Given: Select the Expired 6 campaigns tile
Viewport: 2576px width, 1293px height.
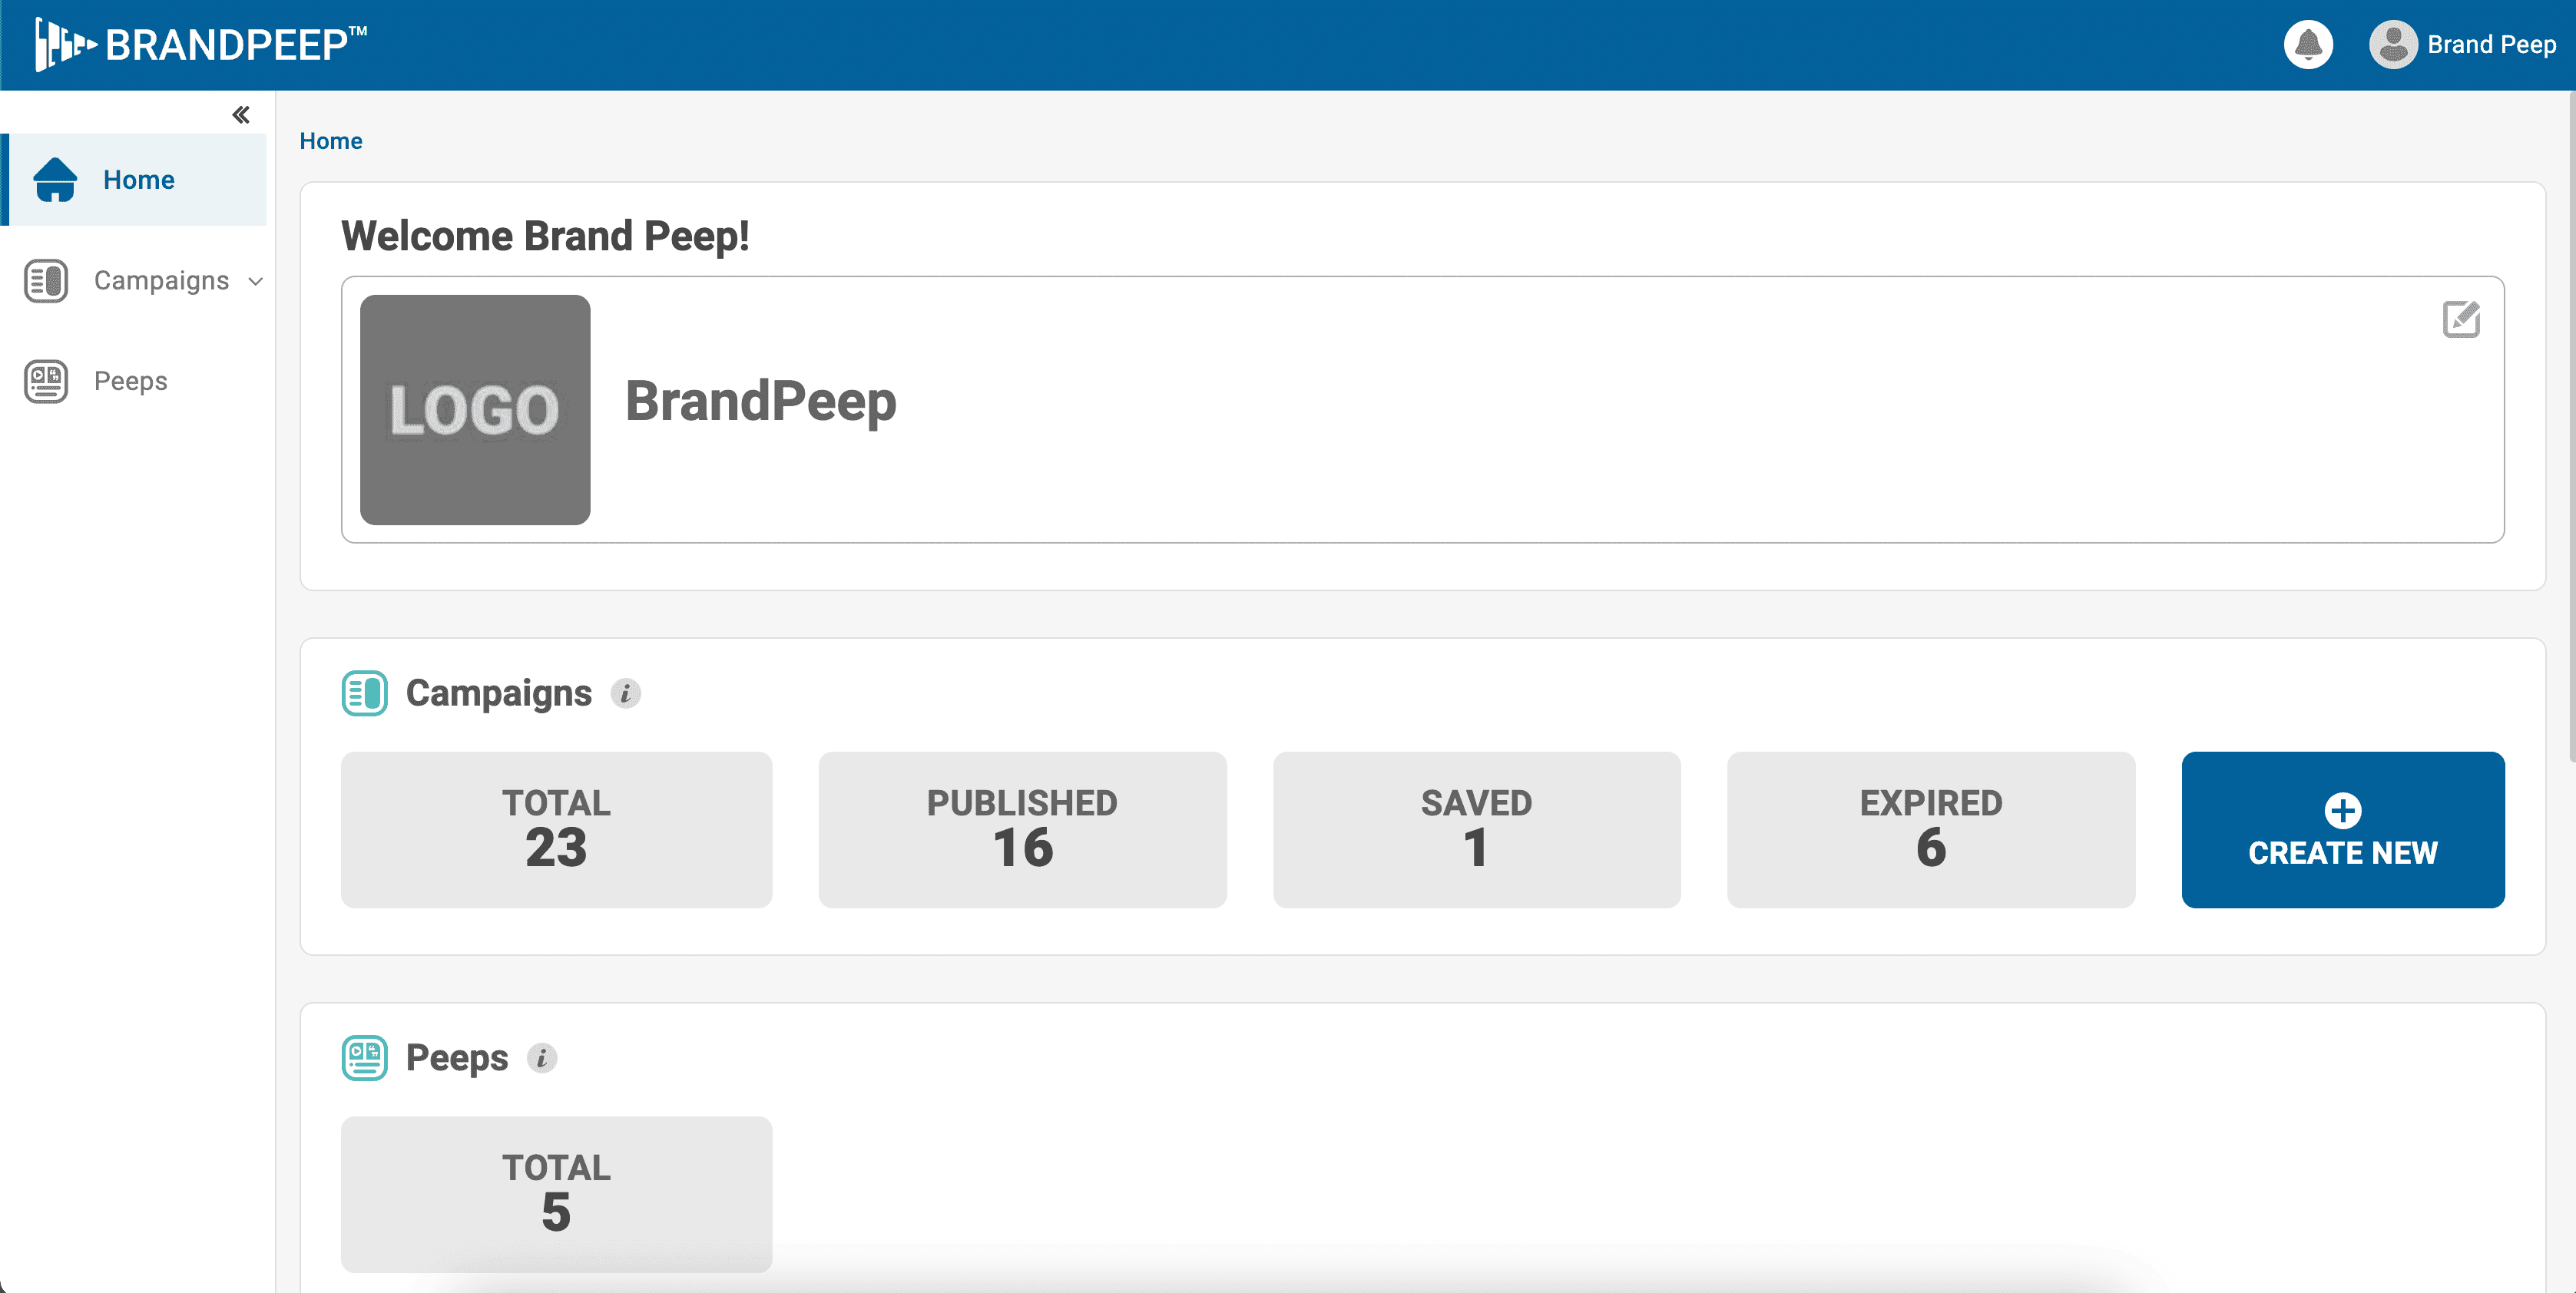Looking at the screenshot, I should pos(1931,829).
